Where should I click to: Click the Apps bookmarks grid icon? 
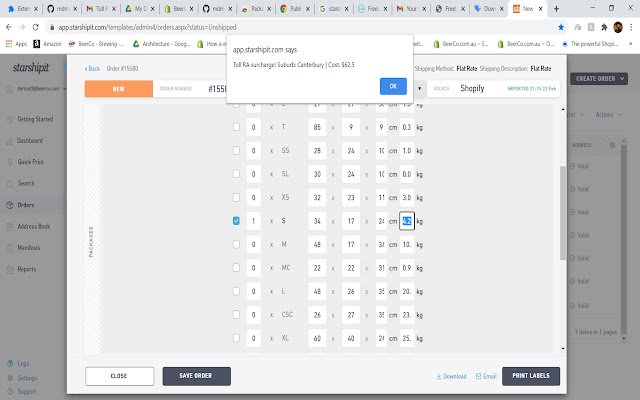[x=9, y=44]
